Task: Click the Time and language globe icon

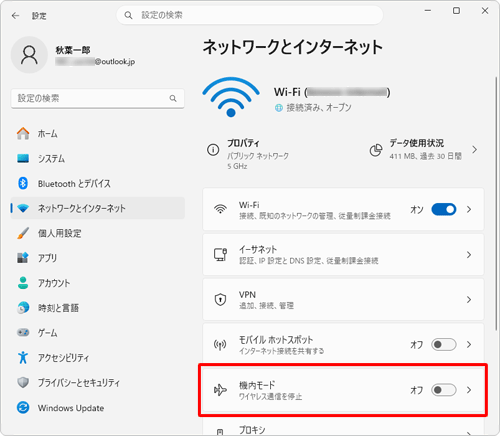Action: 23,308
